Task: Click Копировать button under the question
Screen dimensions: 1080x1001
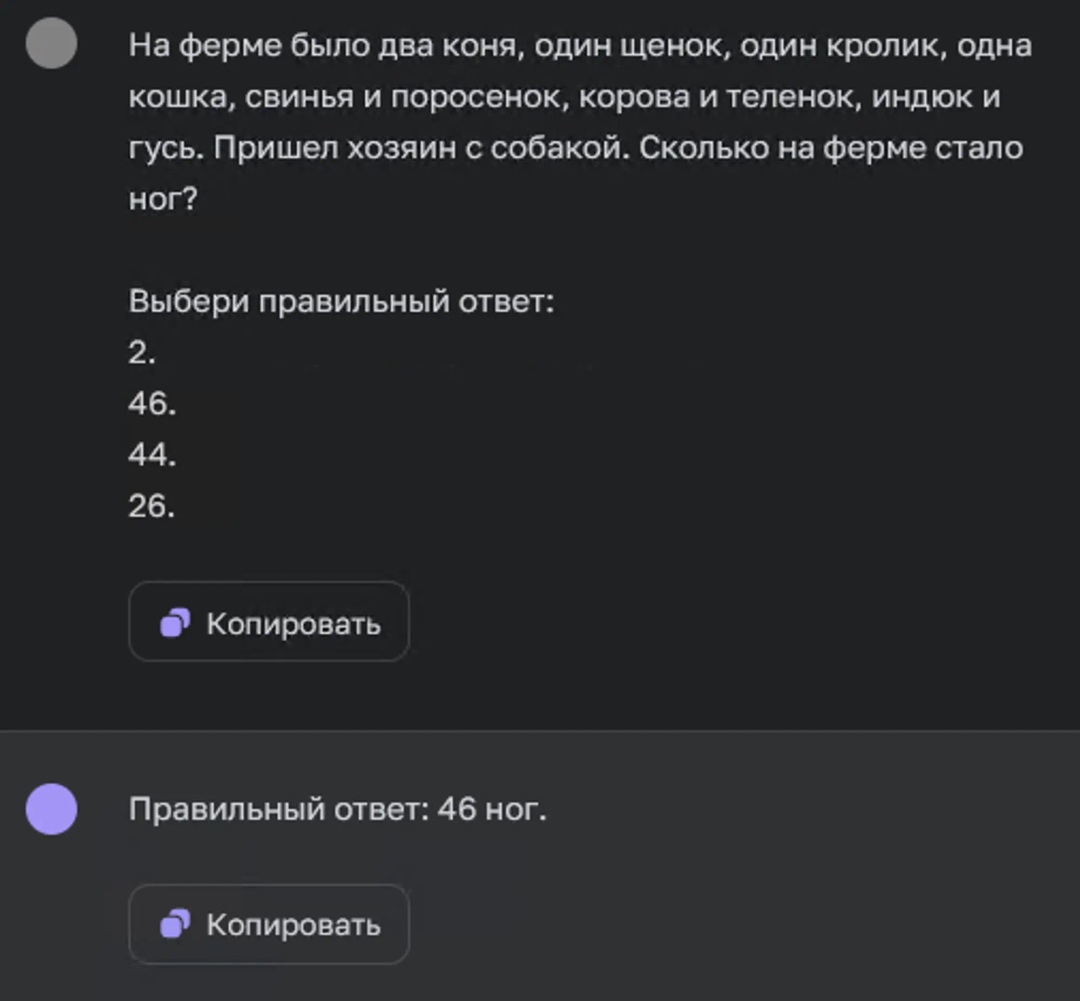Action: [268, 622]
